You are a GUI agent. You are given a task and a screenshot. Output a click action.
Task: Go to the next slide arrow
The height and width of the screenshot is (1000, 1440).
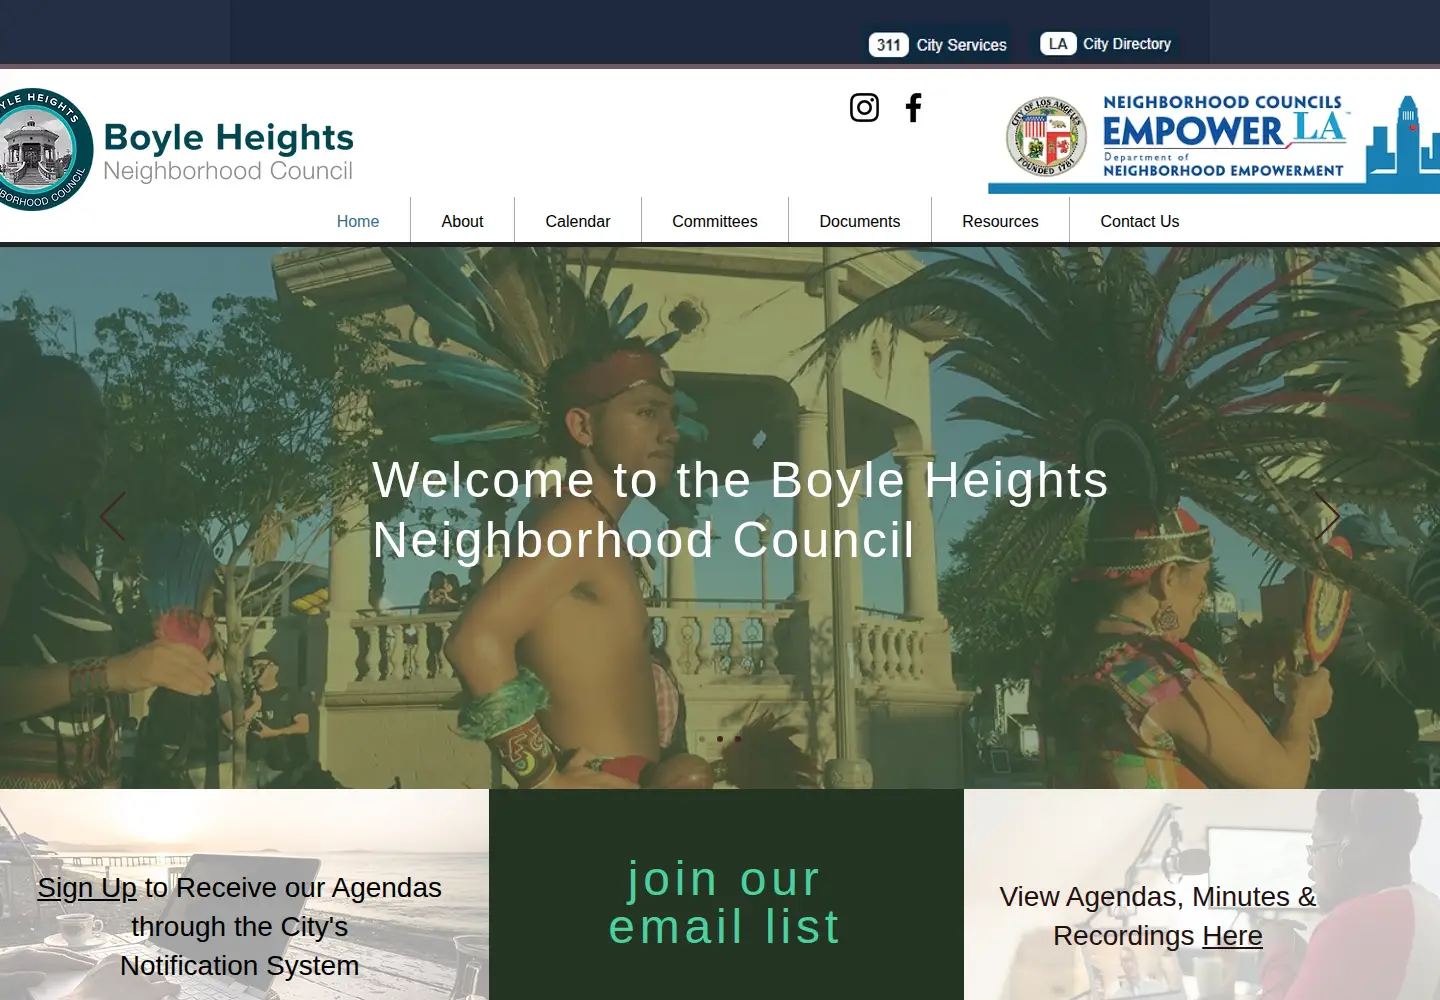pyautogui.click(x=1327, y=517)
